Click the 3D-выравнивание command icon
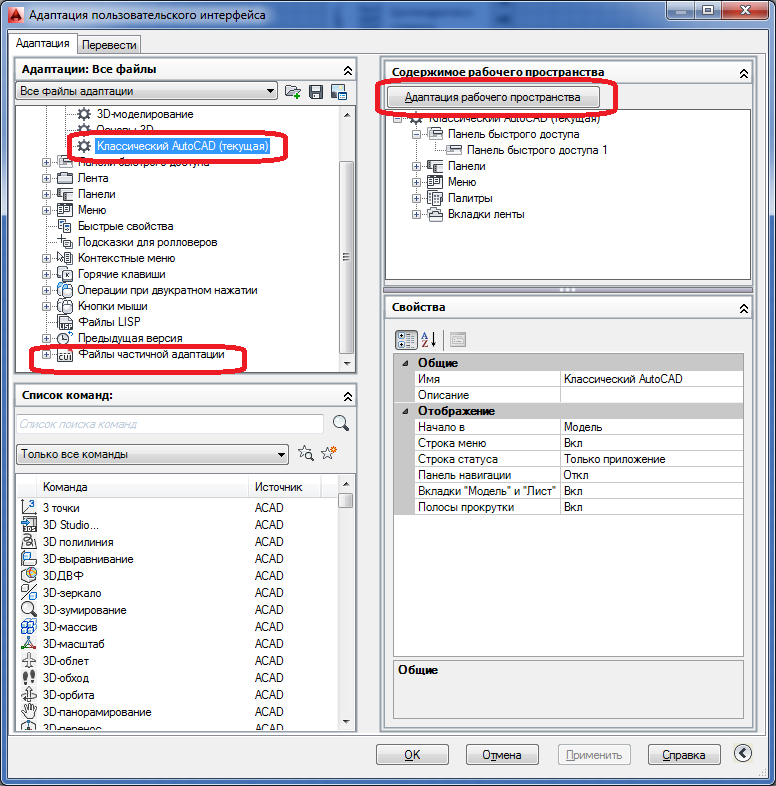The width and height of the screenshot is (776, 786). (29, 559)
